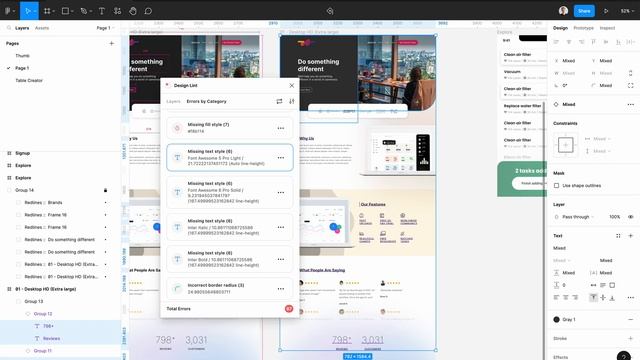Open the Resources tool
The height and width of the screenshot is (360, 640).
tap(118, 11)
